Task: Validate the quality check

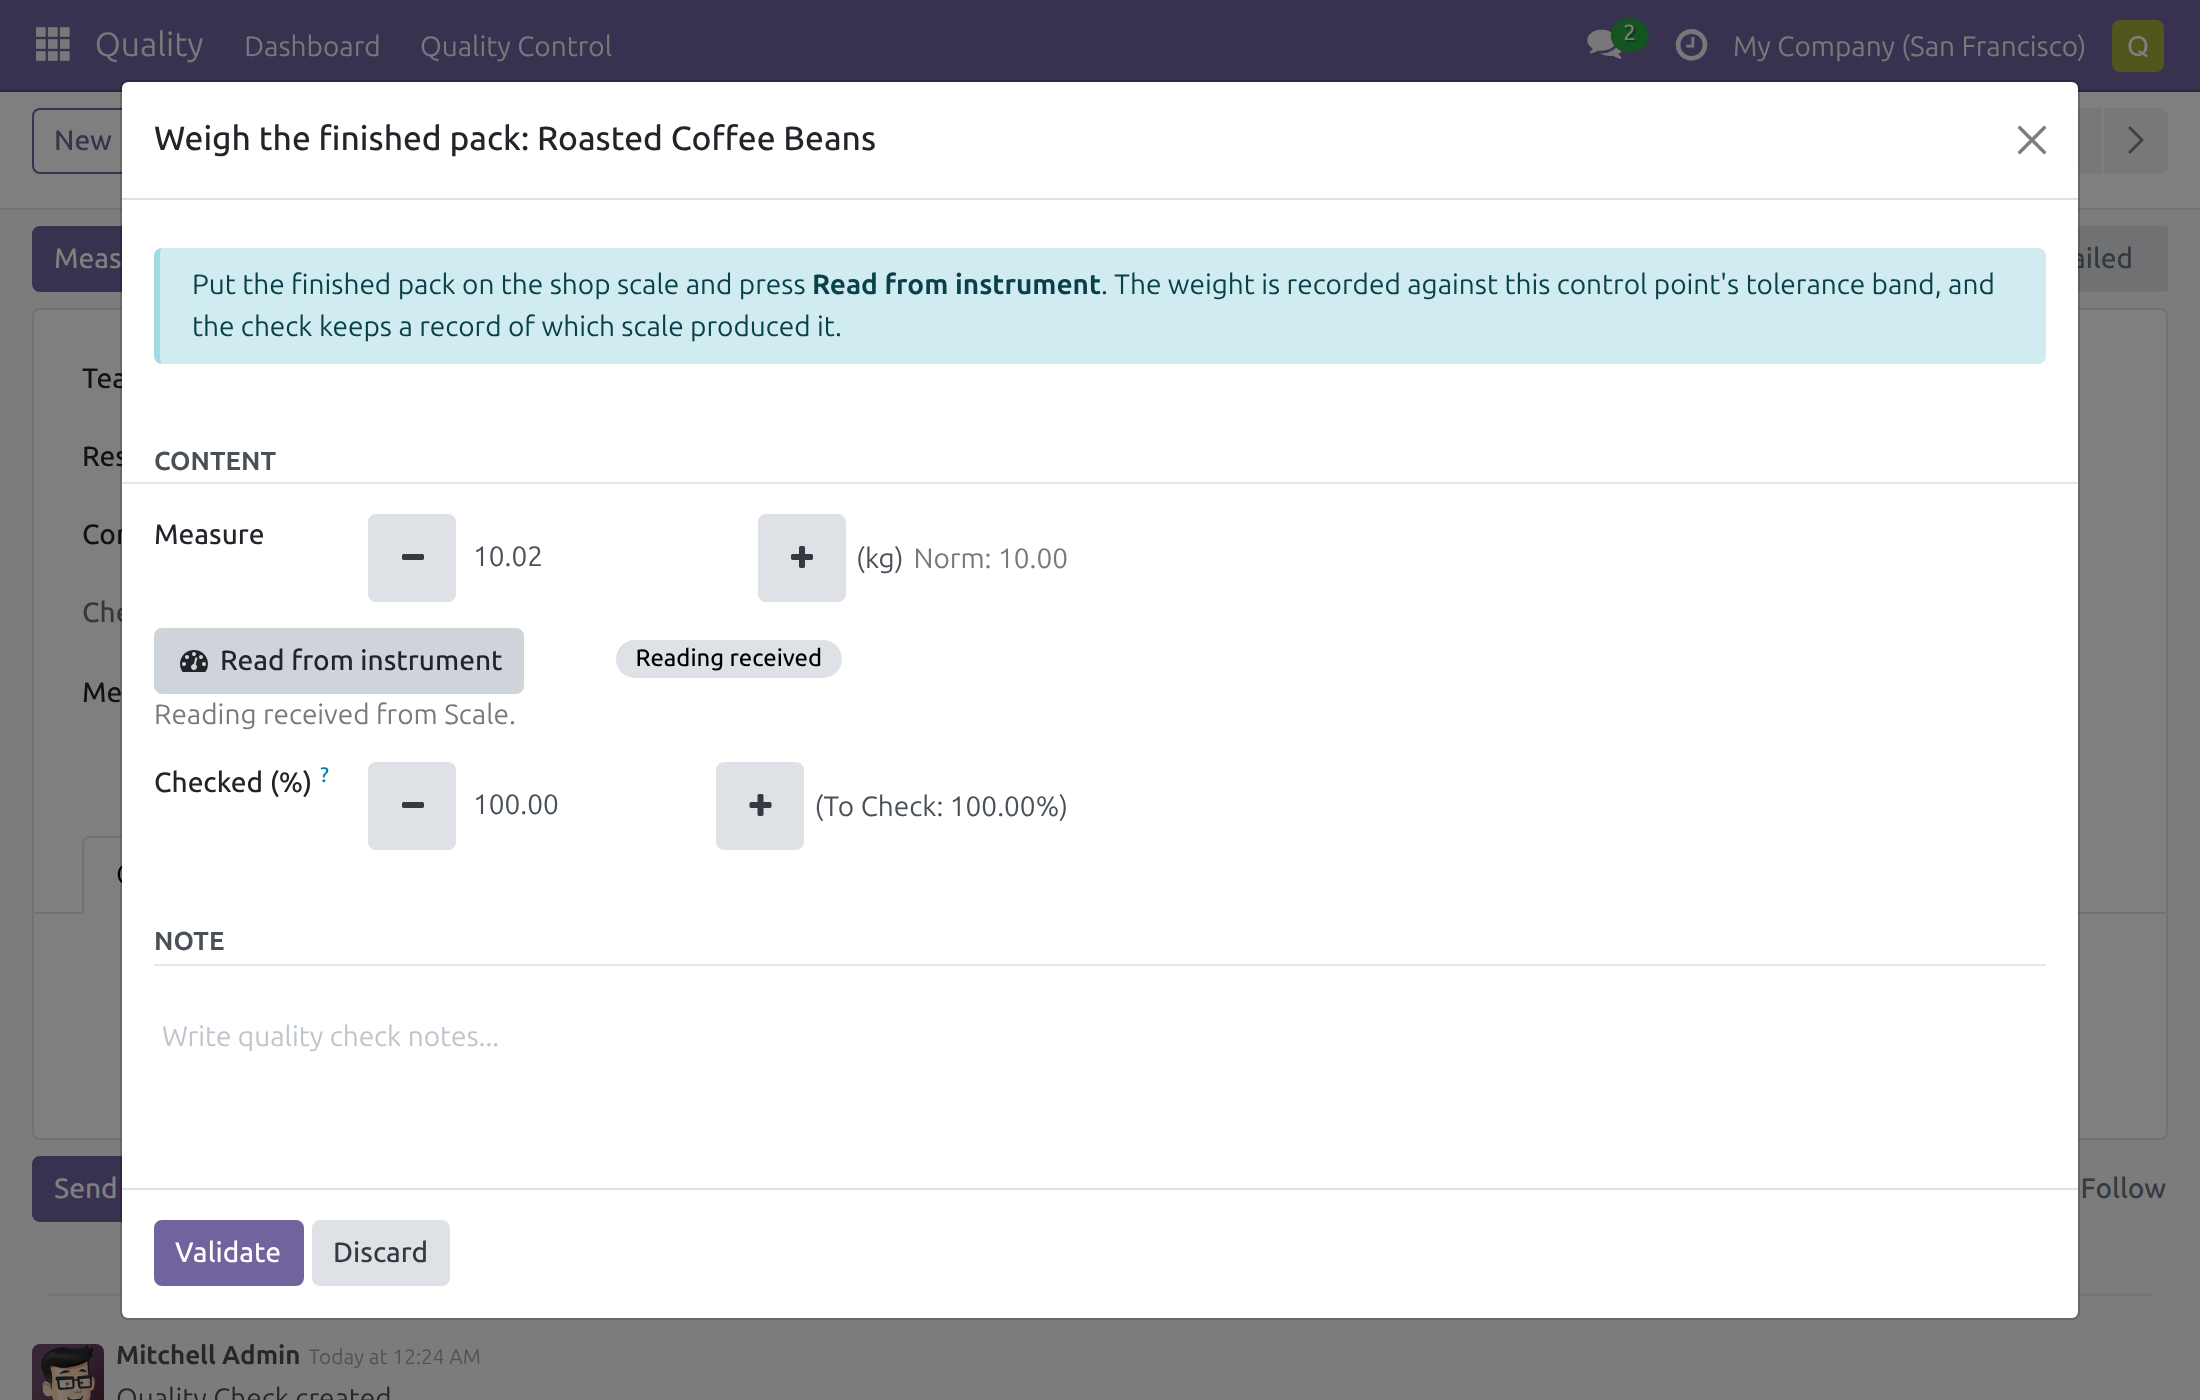Action: [228, 1253]
